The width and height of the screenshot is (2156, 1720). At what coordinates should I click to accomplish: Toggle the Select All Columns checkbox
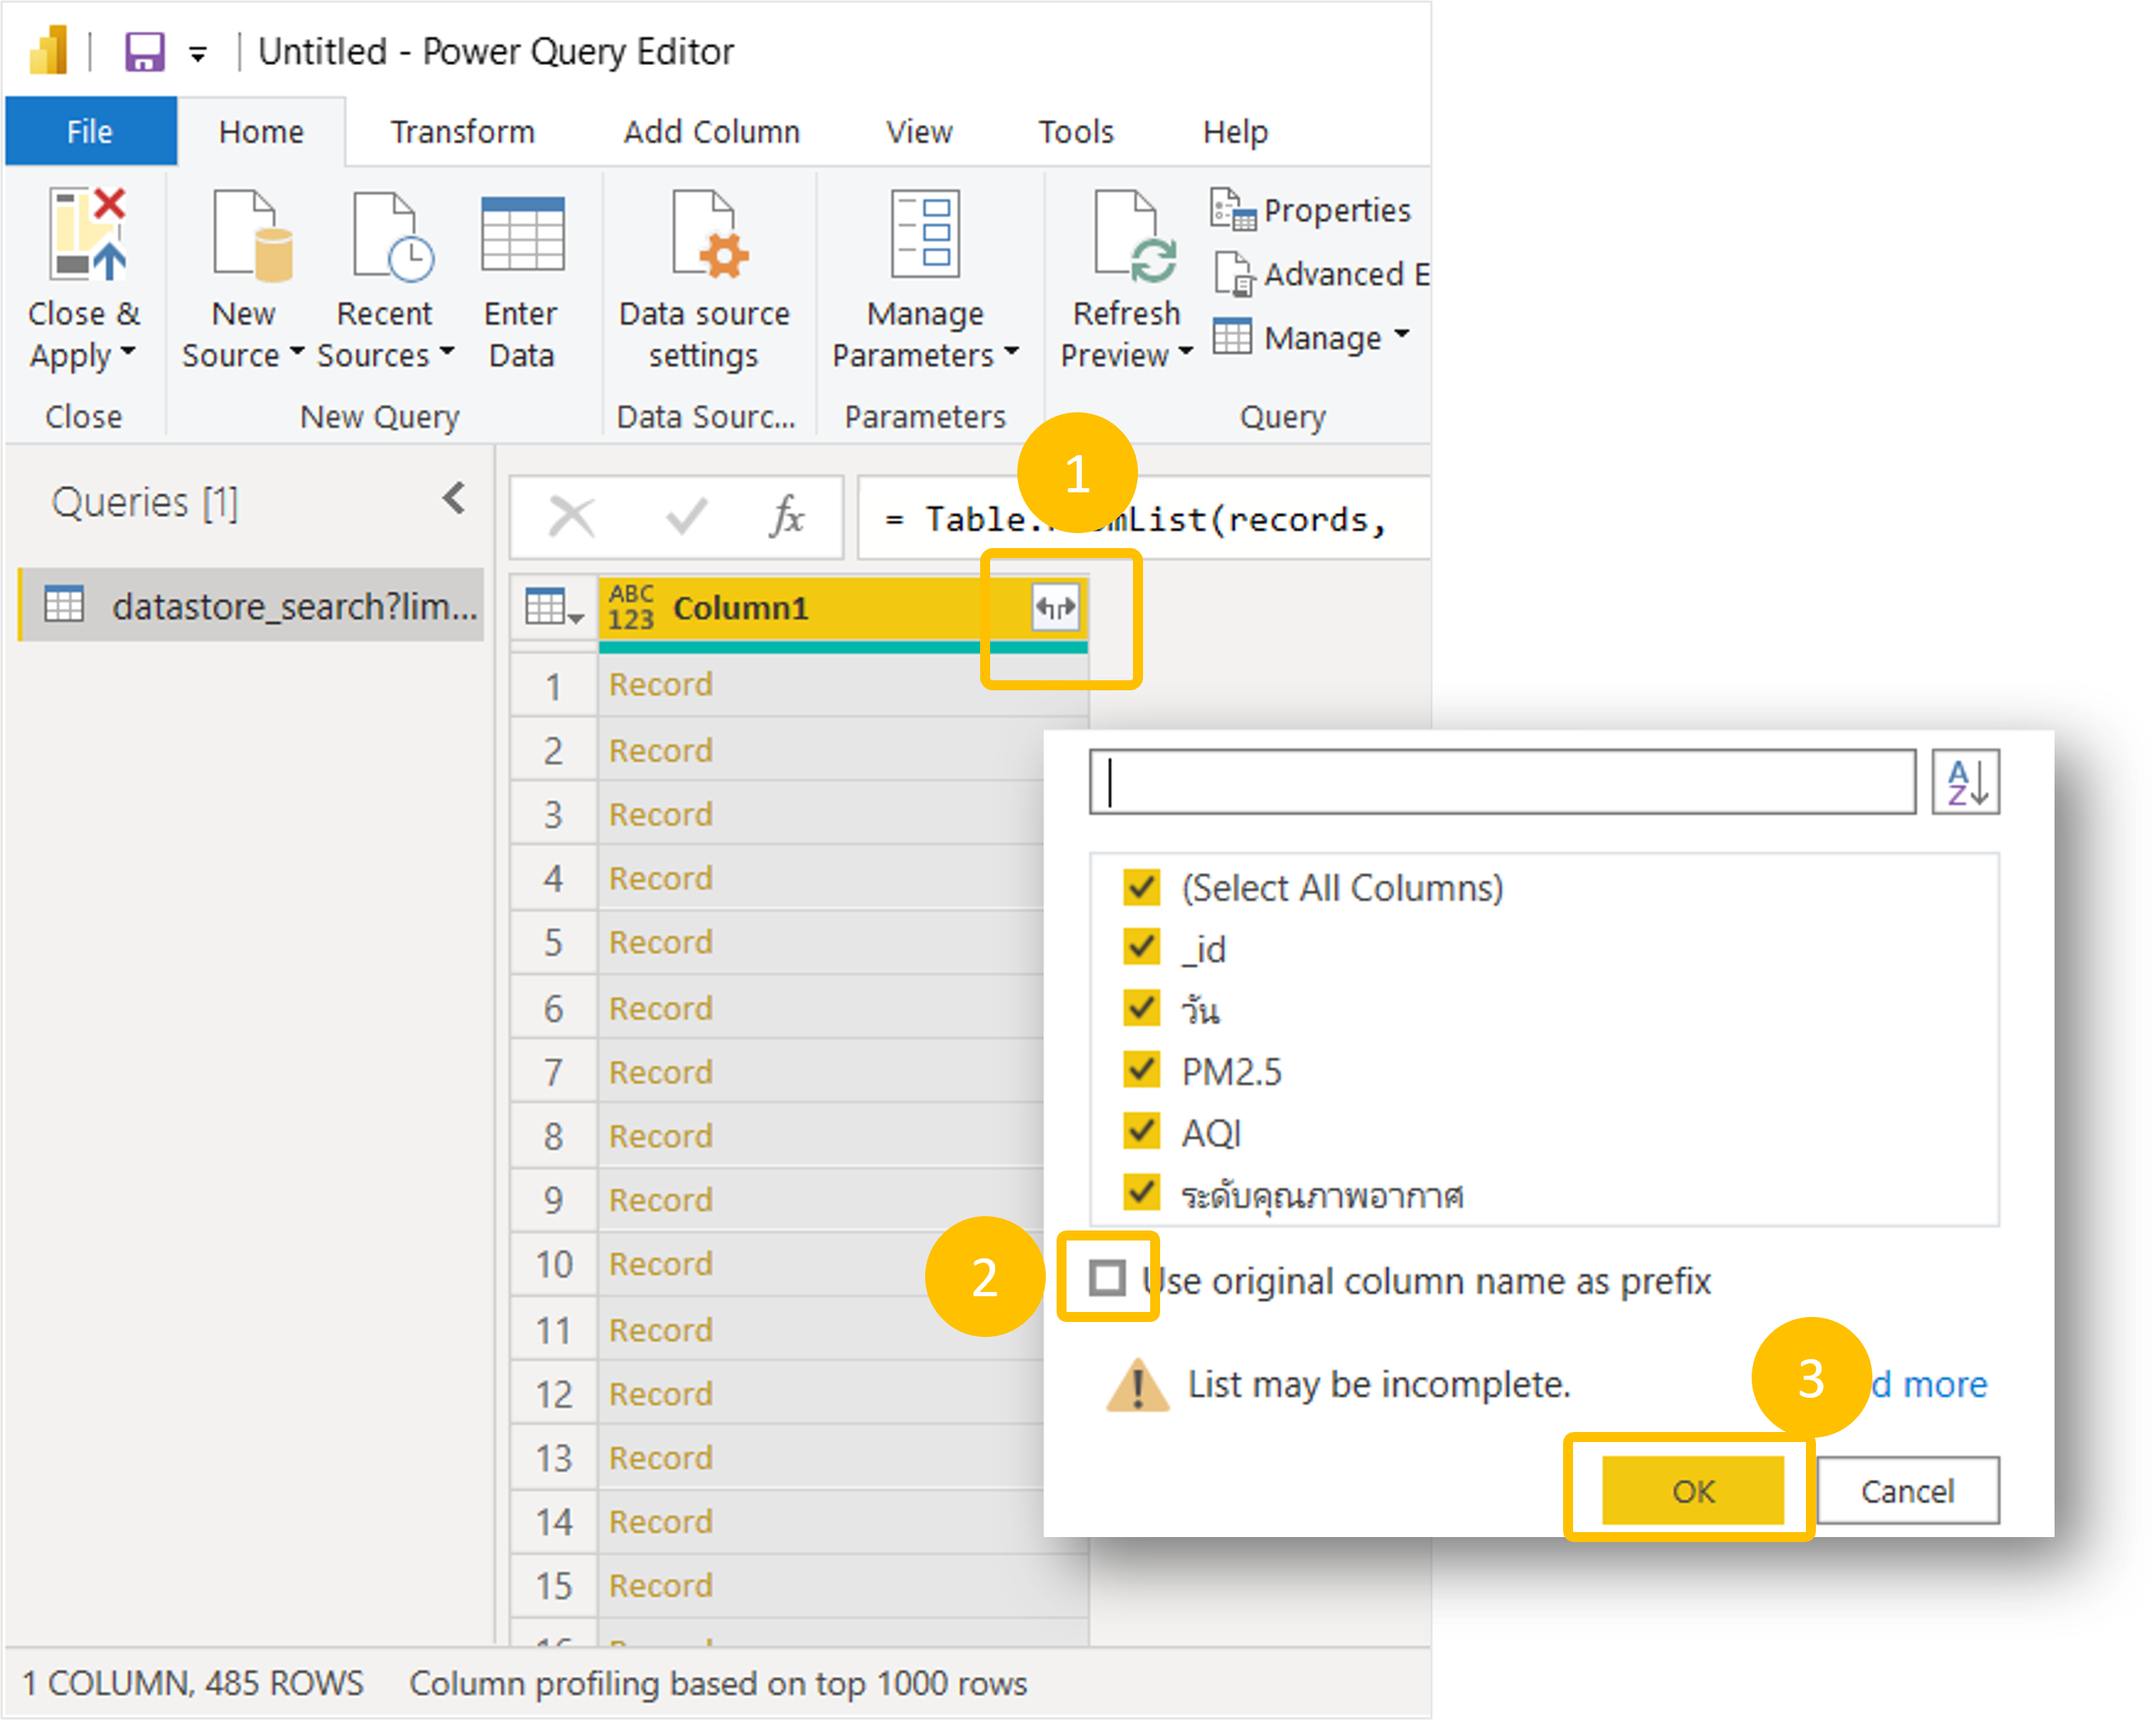(1141, 887)
